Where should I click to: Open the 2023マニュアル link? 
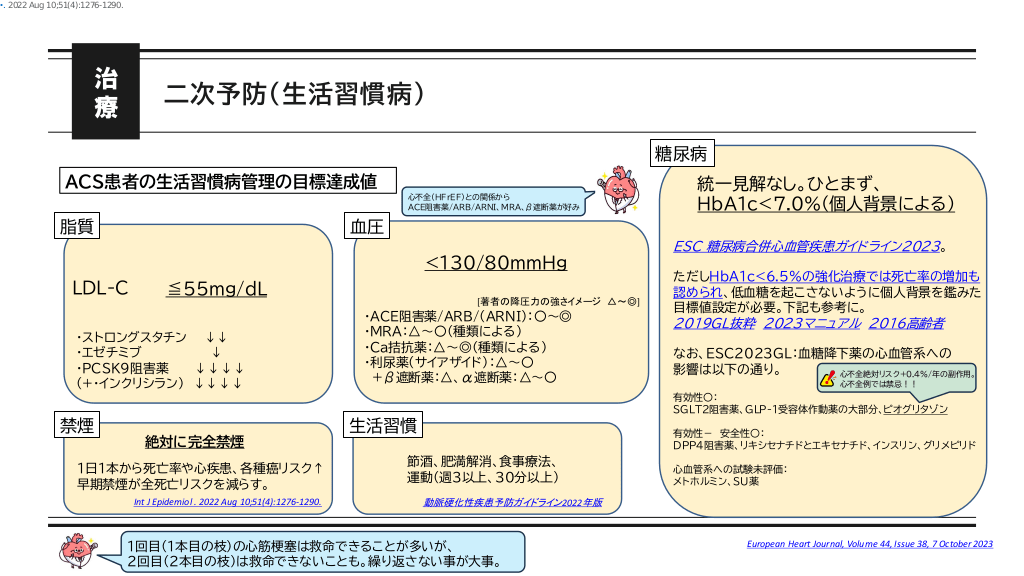[811, 323]
